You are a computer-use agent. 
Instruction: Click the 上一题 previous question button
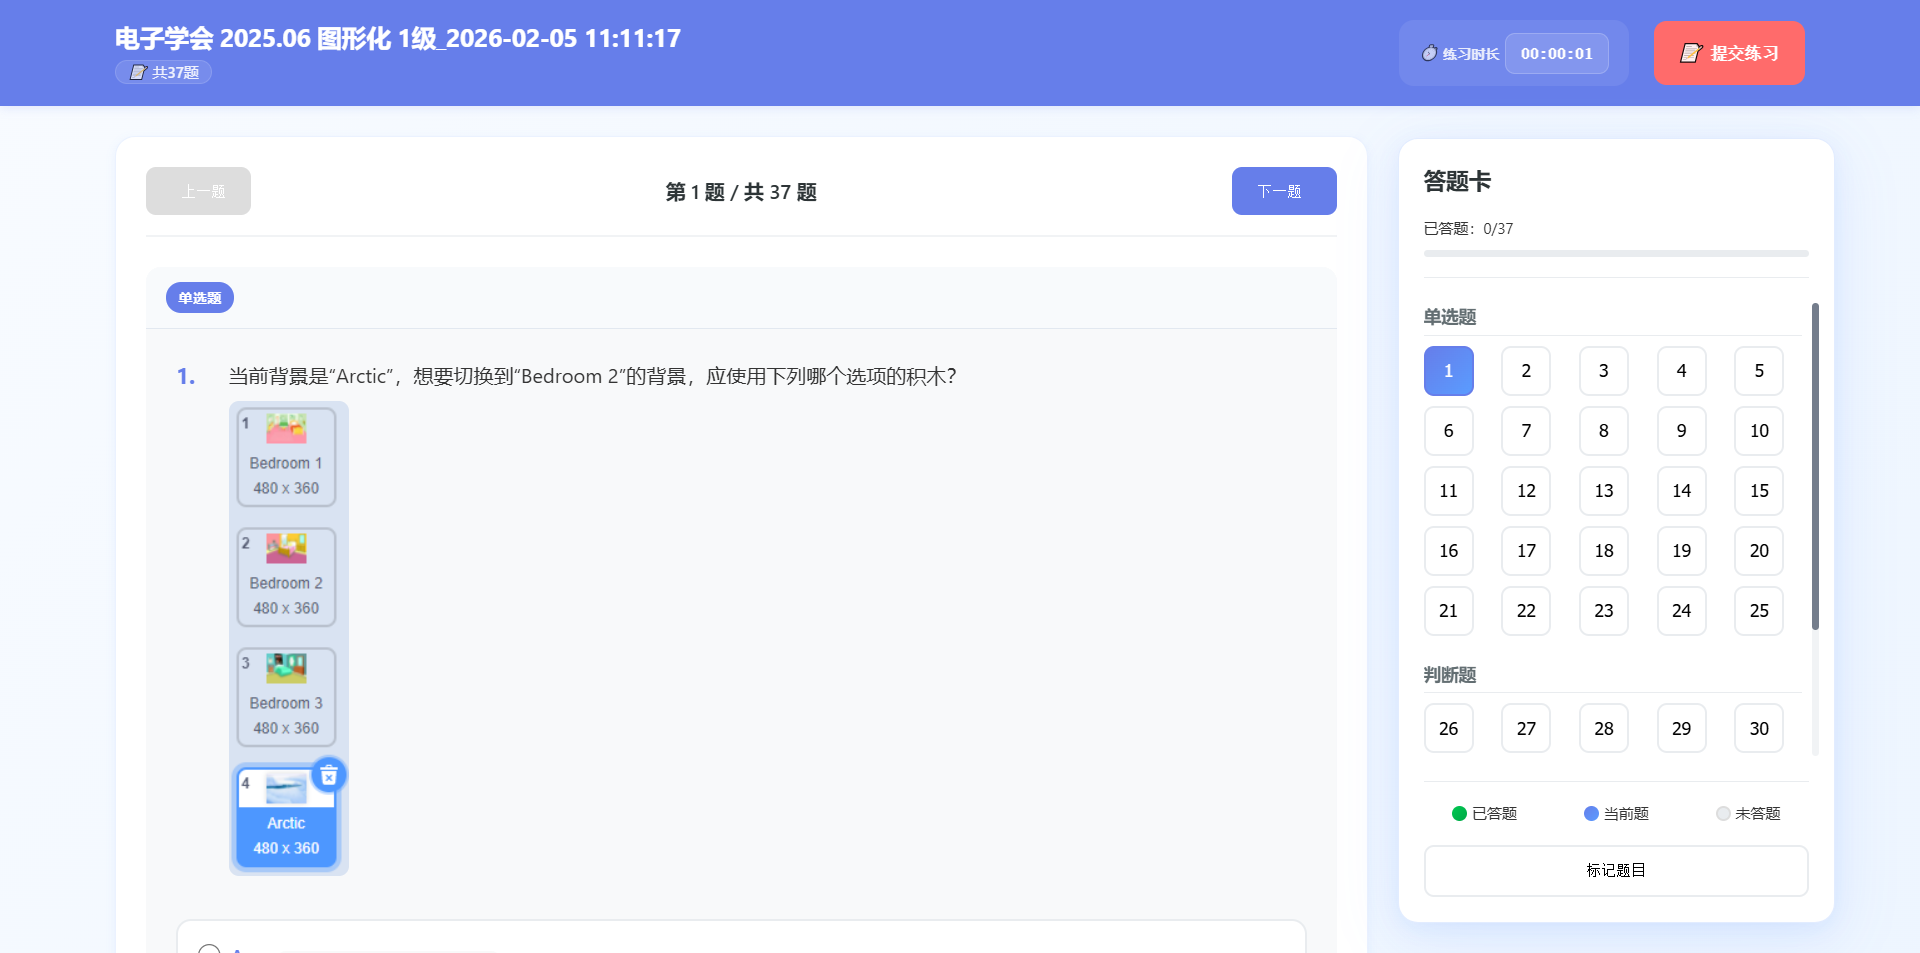(198, 191)
